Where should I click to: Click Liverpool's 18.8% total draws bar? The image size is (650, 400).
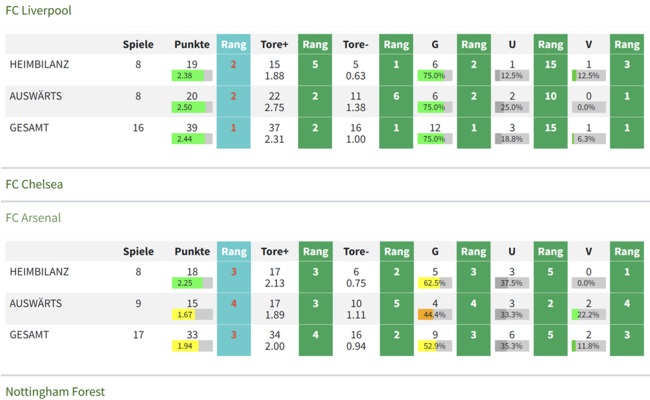(511, 139)
